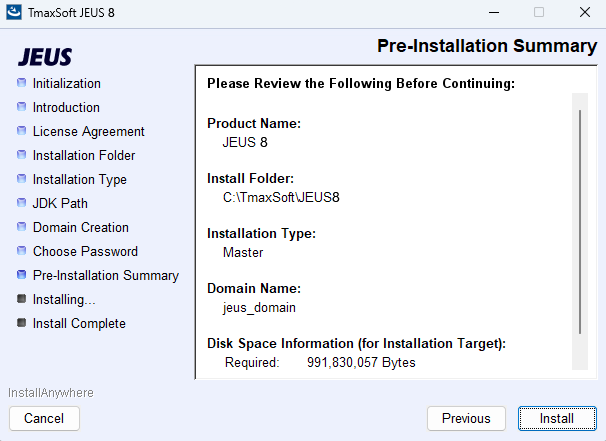Click the Choose Password step bullet icon
606x441 pixels.
pyautogui.click(x=22, y=250)
